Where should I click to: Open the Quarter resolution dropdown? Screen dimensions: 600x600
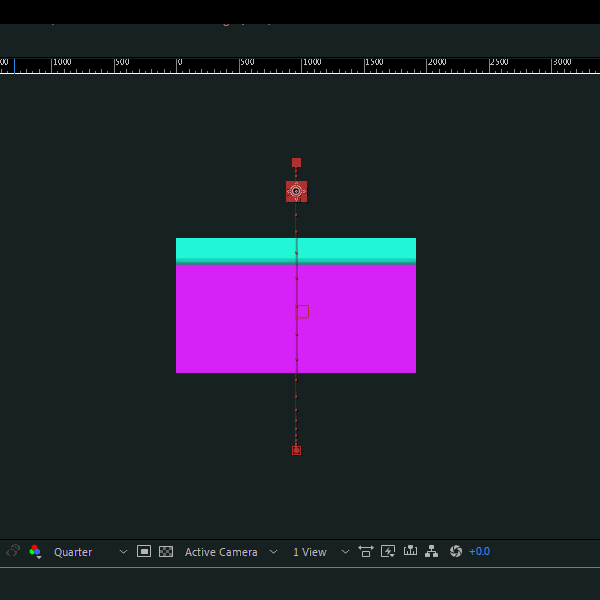pyautogui.click(x=90, y=552)
